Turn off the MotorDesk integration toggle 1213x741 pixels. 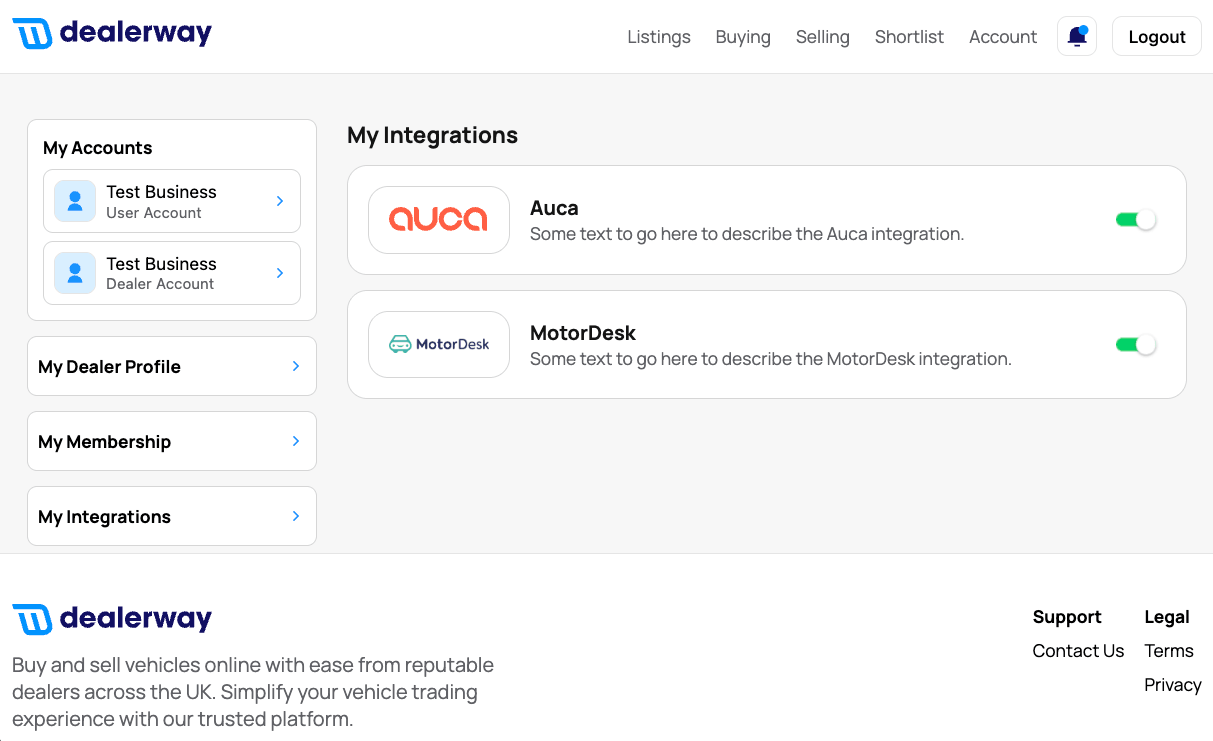(x=1136, y=345)
